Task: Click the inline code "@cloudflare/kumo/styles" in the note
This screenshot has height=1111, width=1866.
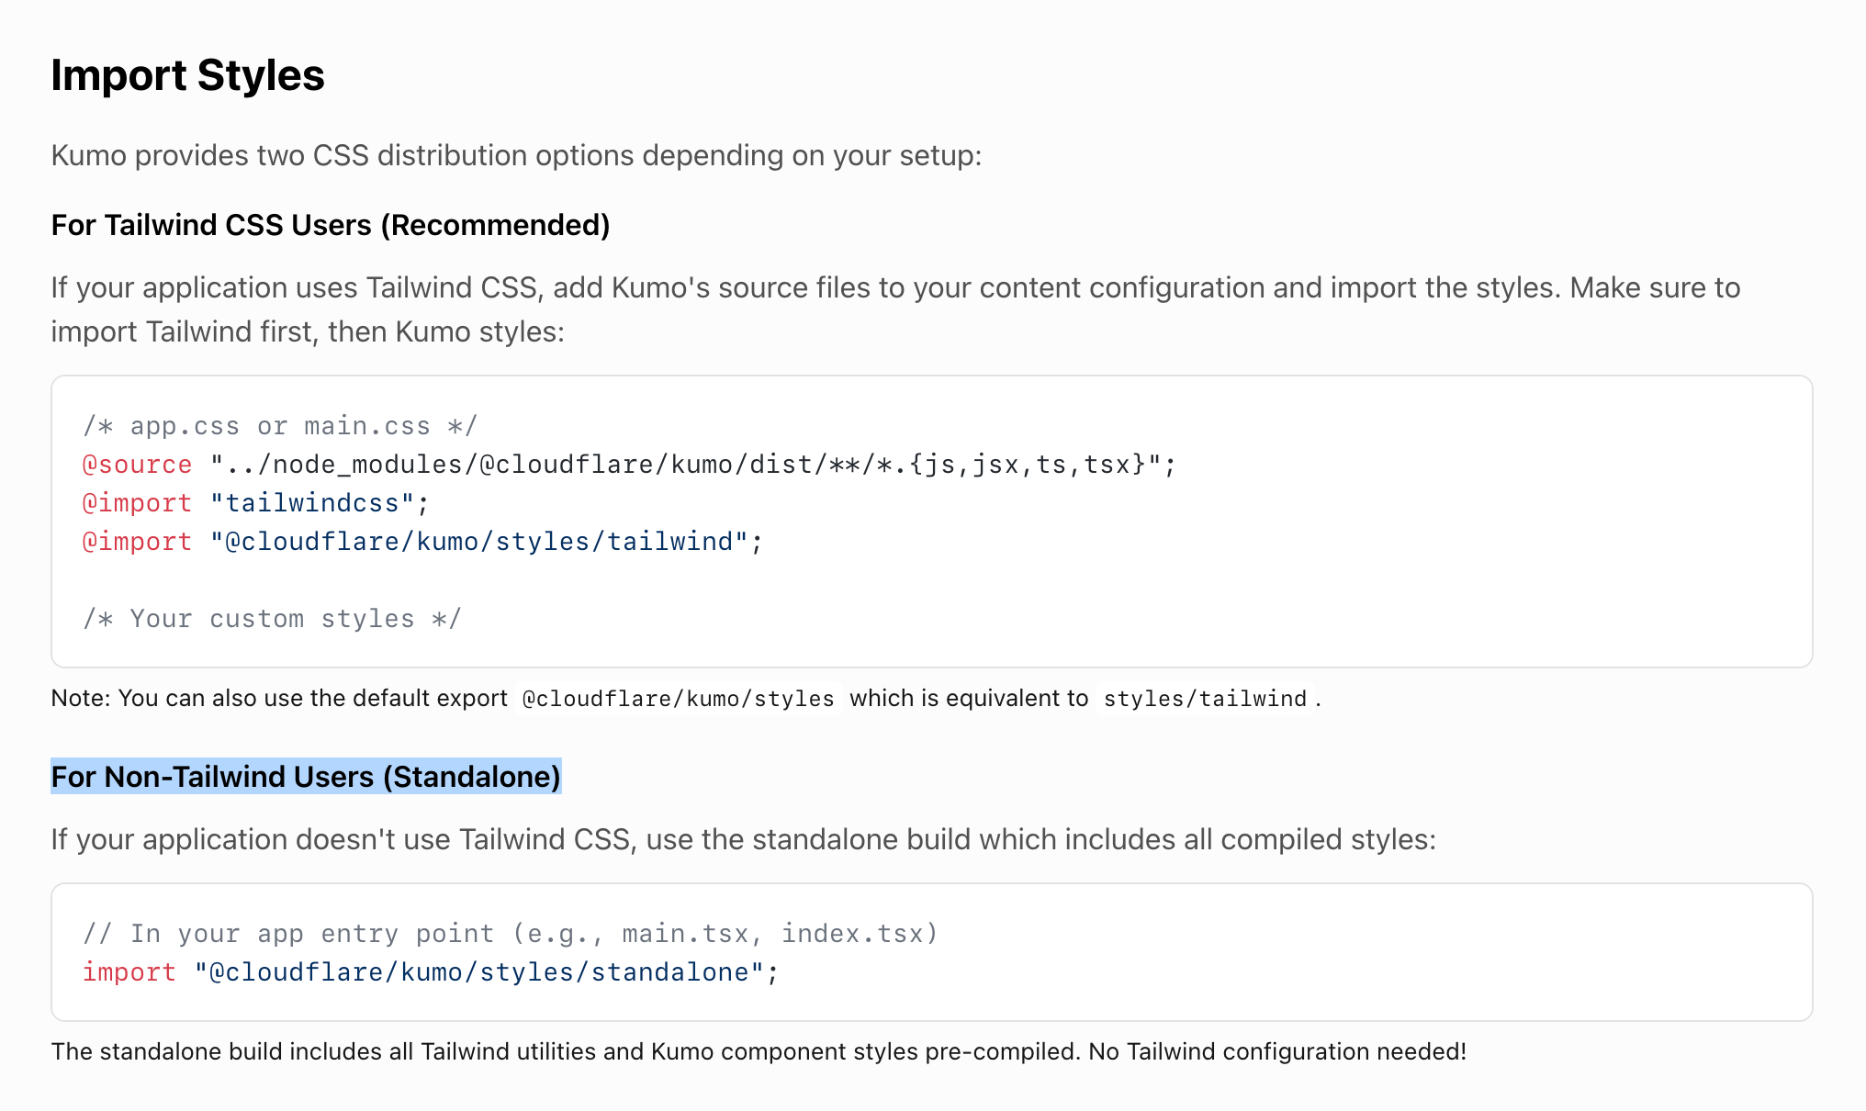Action: coord(678,699)
